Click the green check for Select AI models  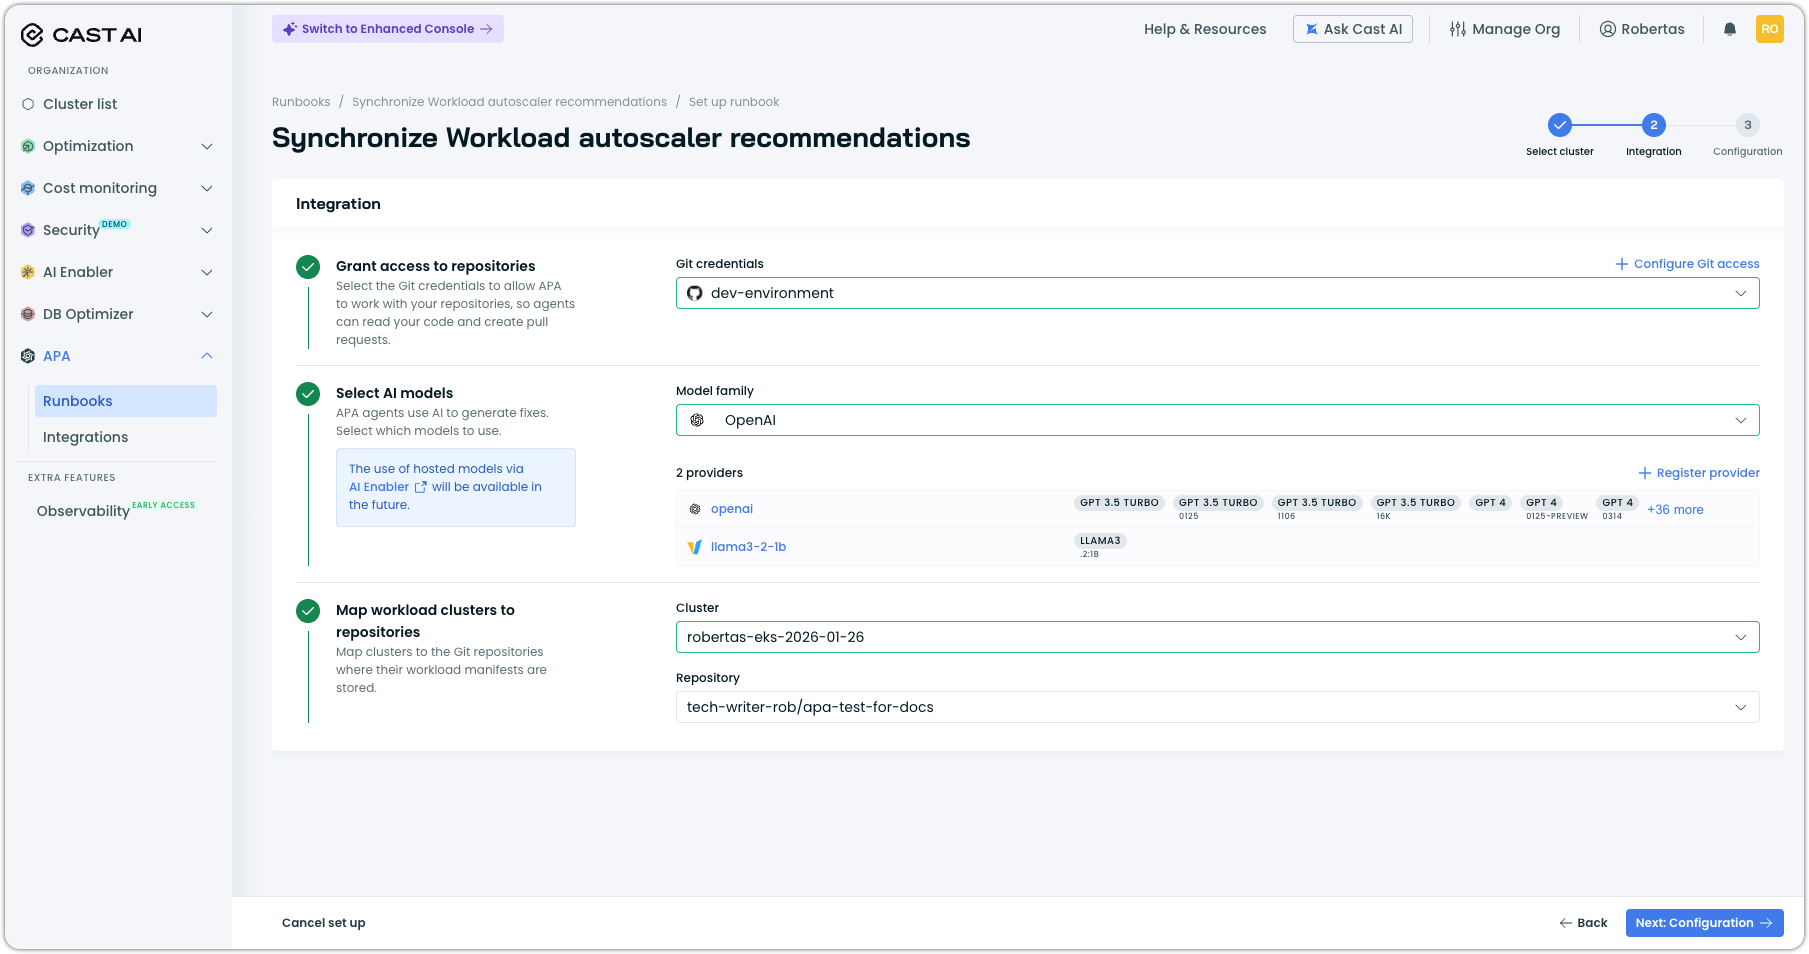pyautogui.click(x=308, y=394)
